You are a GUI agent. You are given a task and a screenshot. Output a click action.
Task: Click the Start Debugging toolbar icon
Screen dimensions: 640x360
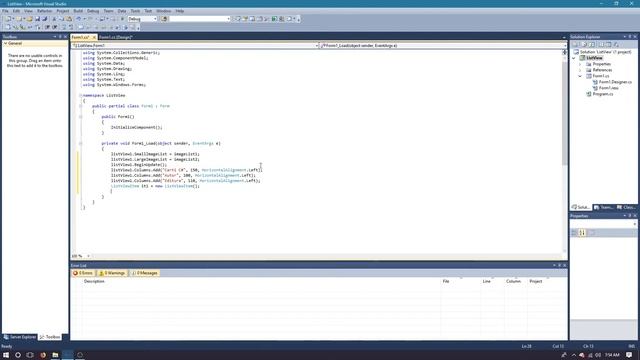point(122,19)
